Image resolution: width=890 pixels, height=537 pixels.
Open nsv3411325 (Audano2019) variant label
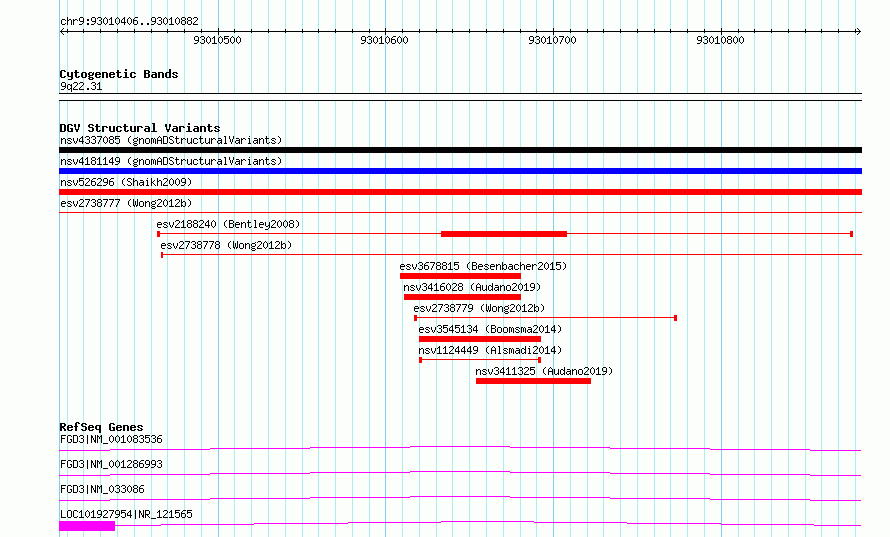click(544, 371)
